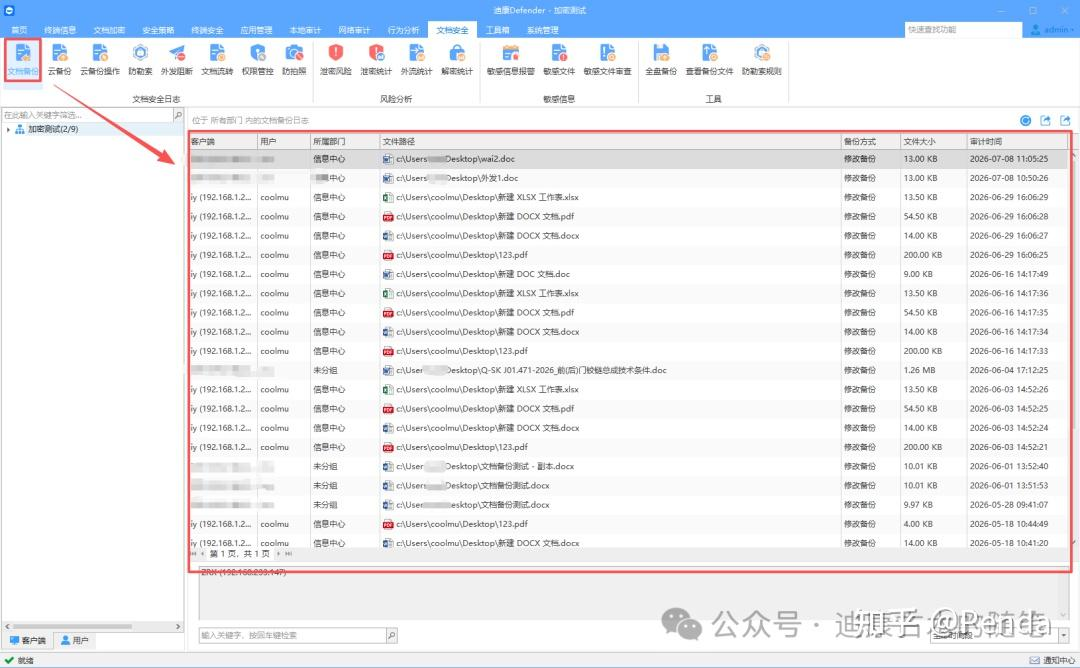This screenshot has width=1080, height=668.
Task: Open the 敏感文件审查 tool
Action: pyautogui.click(x=608, y=60)
